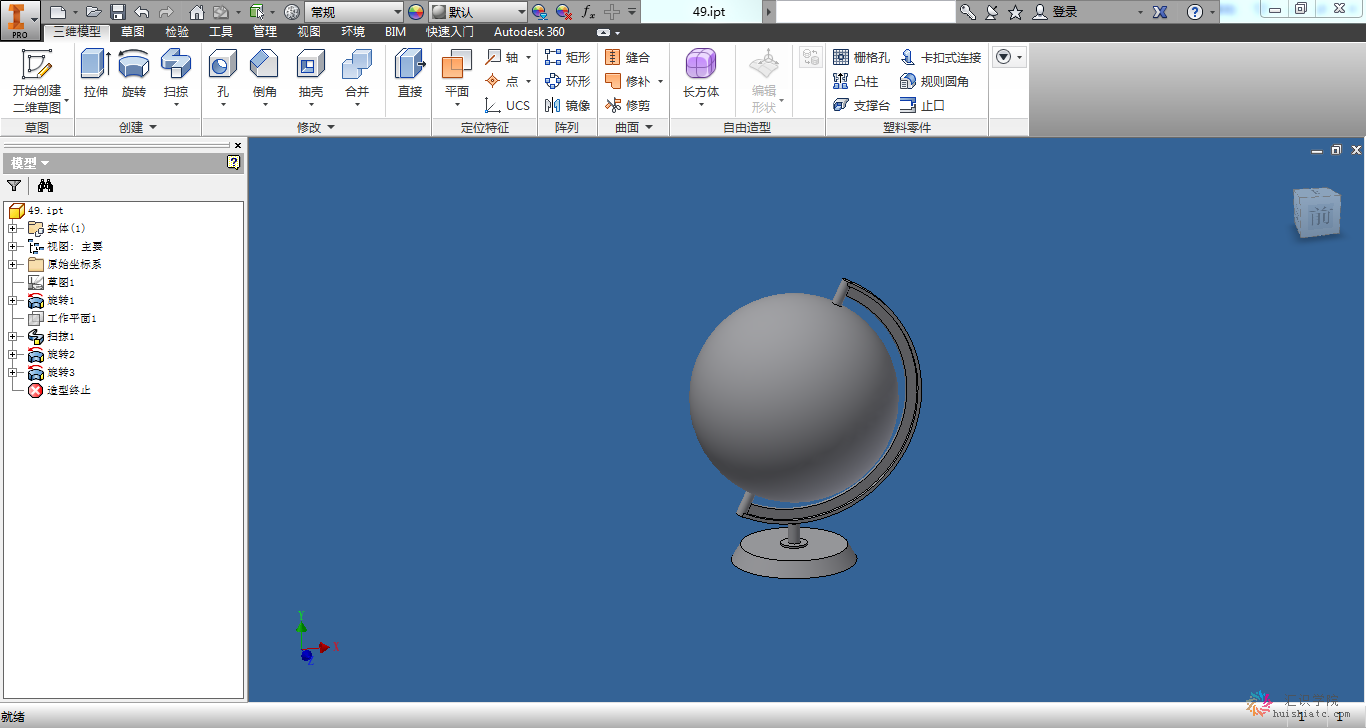Open the 模型 browser dropdown

pos(30,163)
